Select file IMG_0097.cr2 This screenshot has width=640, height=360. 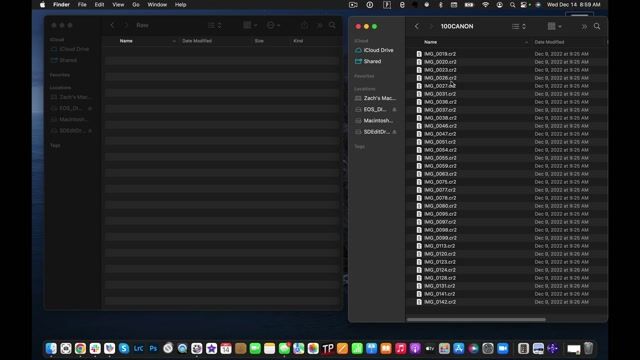click(440, 222)
